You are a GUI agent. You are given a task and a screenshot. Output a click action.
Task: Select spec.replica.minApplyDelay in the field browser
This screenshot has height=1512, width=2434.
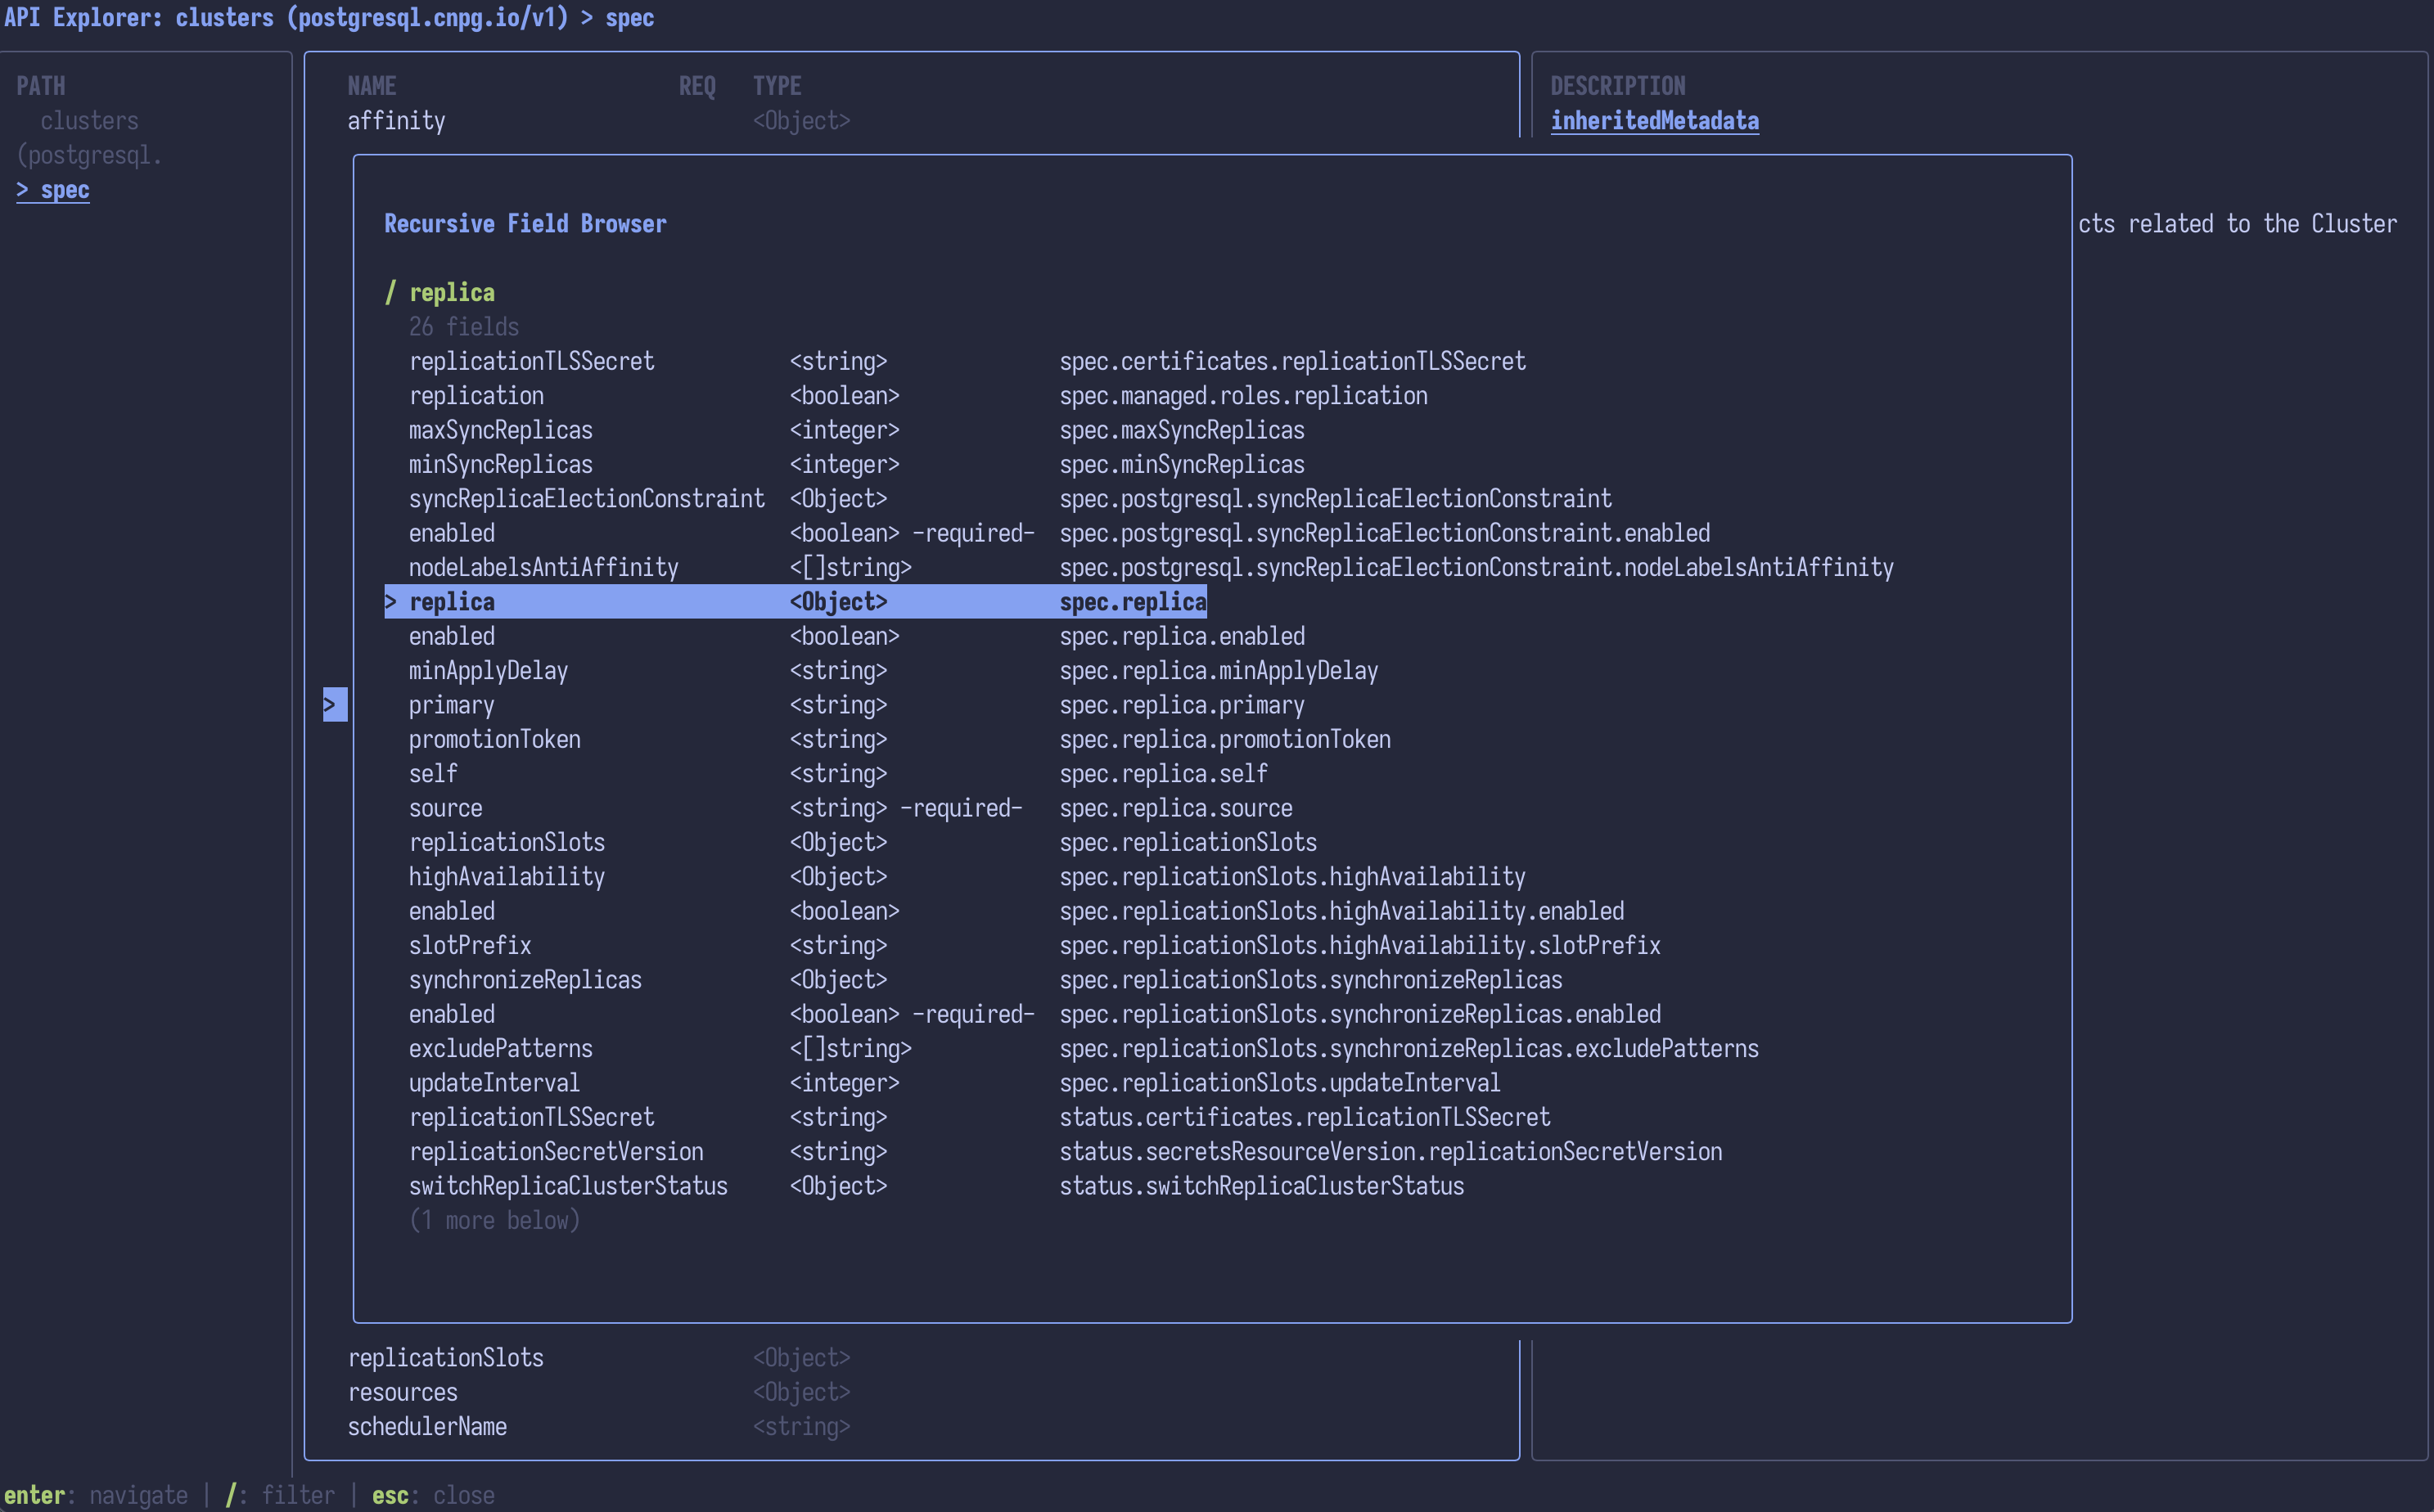[487, 670]
